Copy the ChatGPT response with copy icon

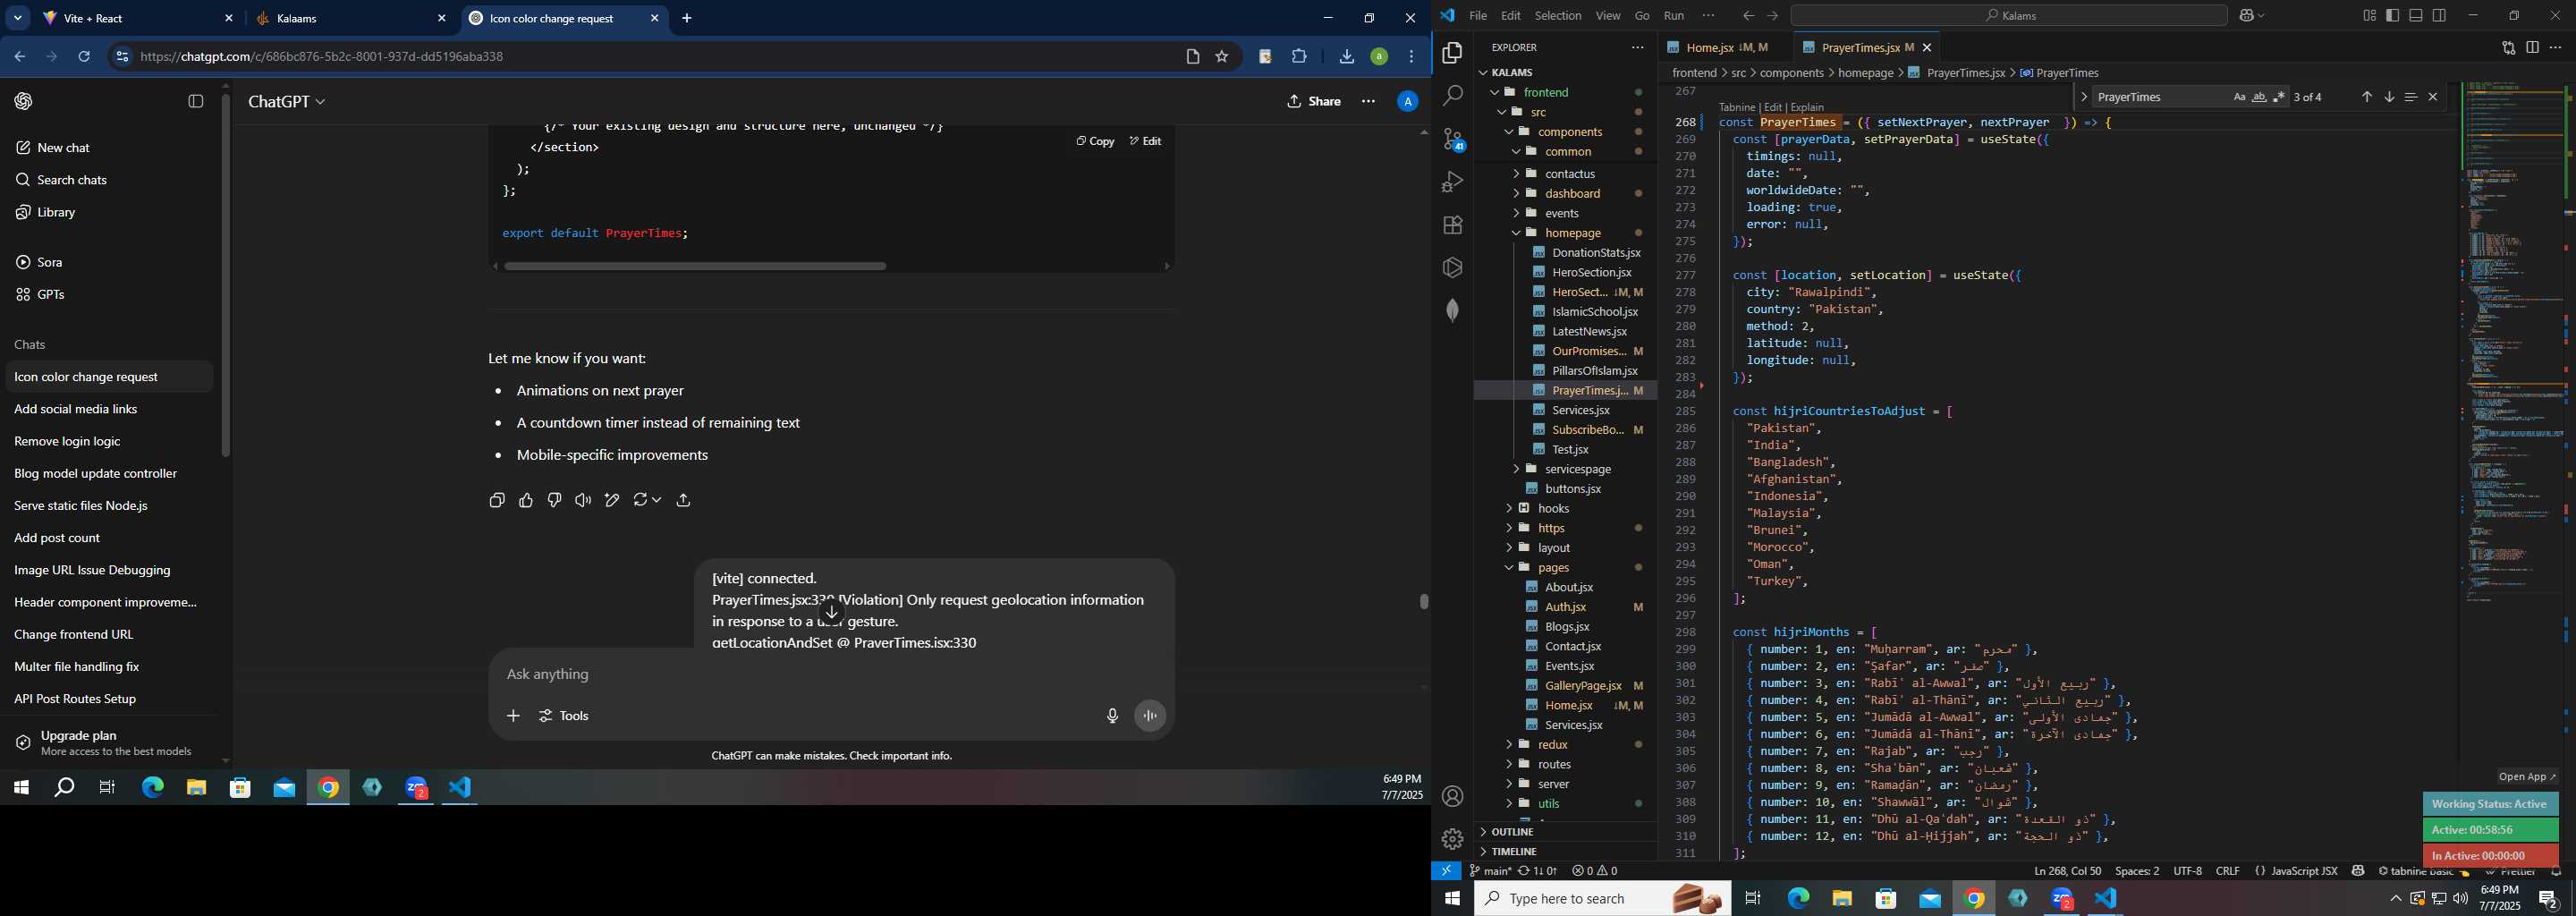pos(497,500)
